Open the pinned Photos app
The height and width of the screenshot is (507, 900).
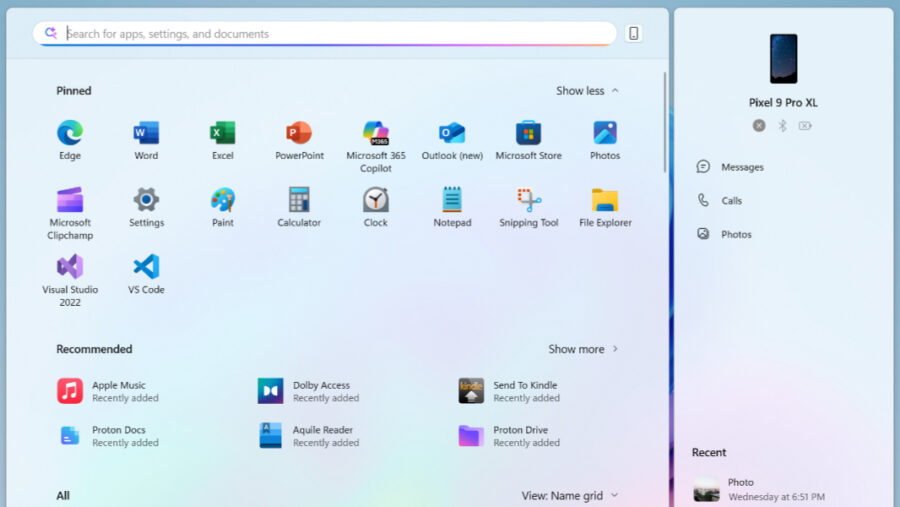click(605, 140)
